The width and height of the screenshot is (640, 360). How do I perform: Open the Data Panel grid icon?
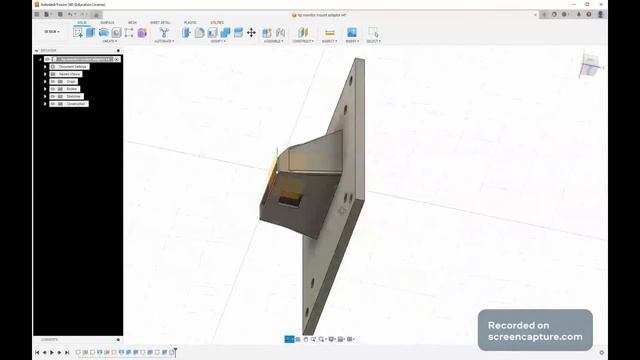click(x=37, y=14)
